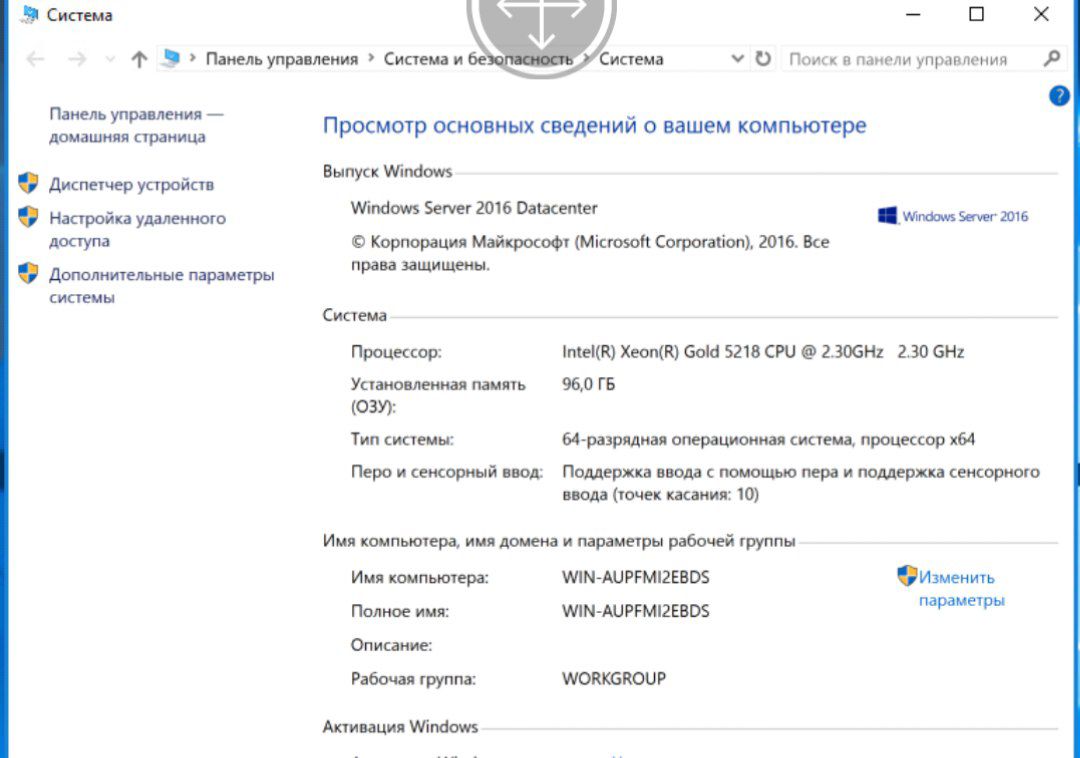Screen dimensions: 1080x758
Task: Click shield icon next to 'Изменить параметры'
Action: point(907,576)
